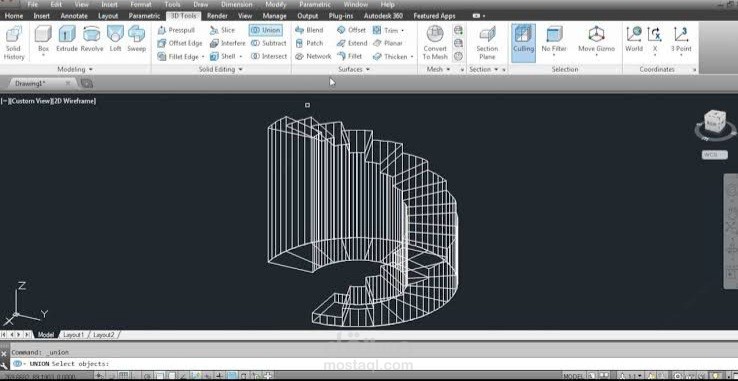Image resolution: width=738 pixels, height=381 pixels.
Task: Select the surface Offset tool
Action: click(352, 30)
